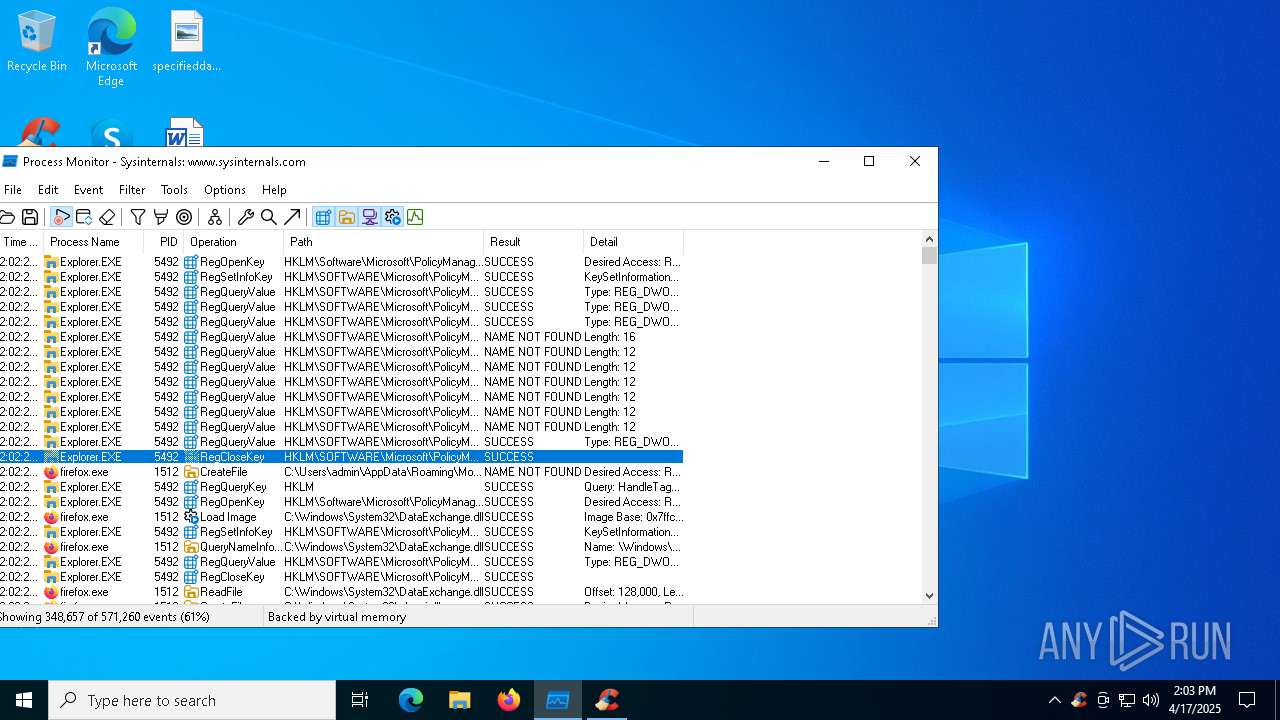Sort by Process Name column header

click(94, 242)
